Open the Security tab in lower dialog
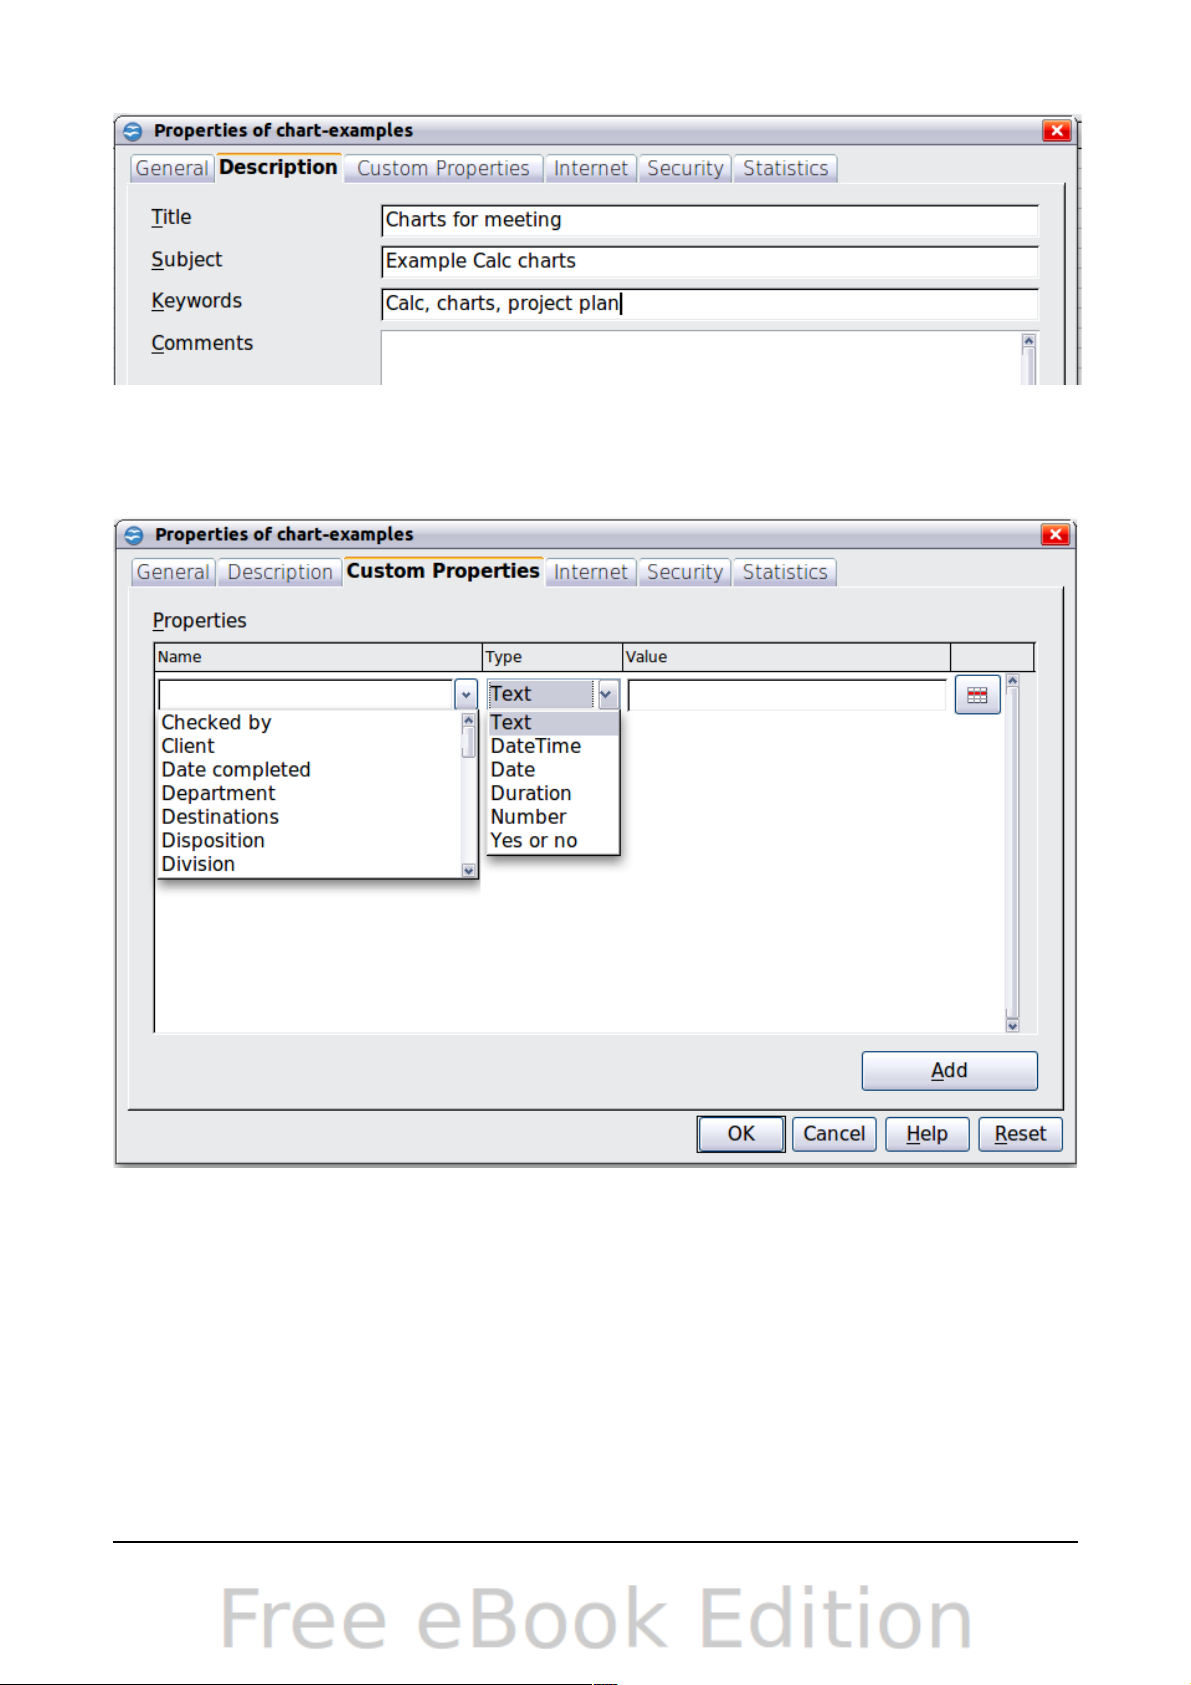 click(x=685, y=572)
